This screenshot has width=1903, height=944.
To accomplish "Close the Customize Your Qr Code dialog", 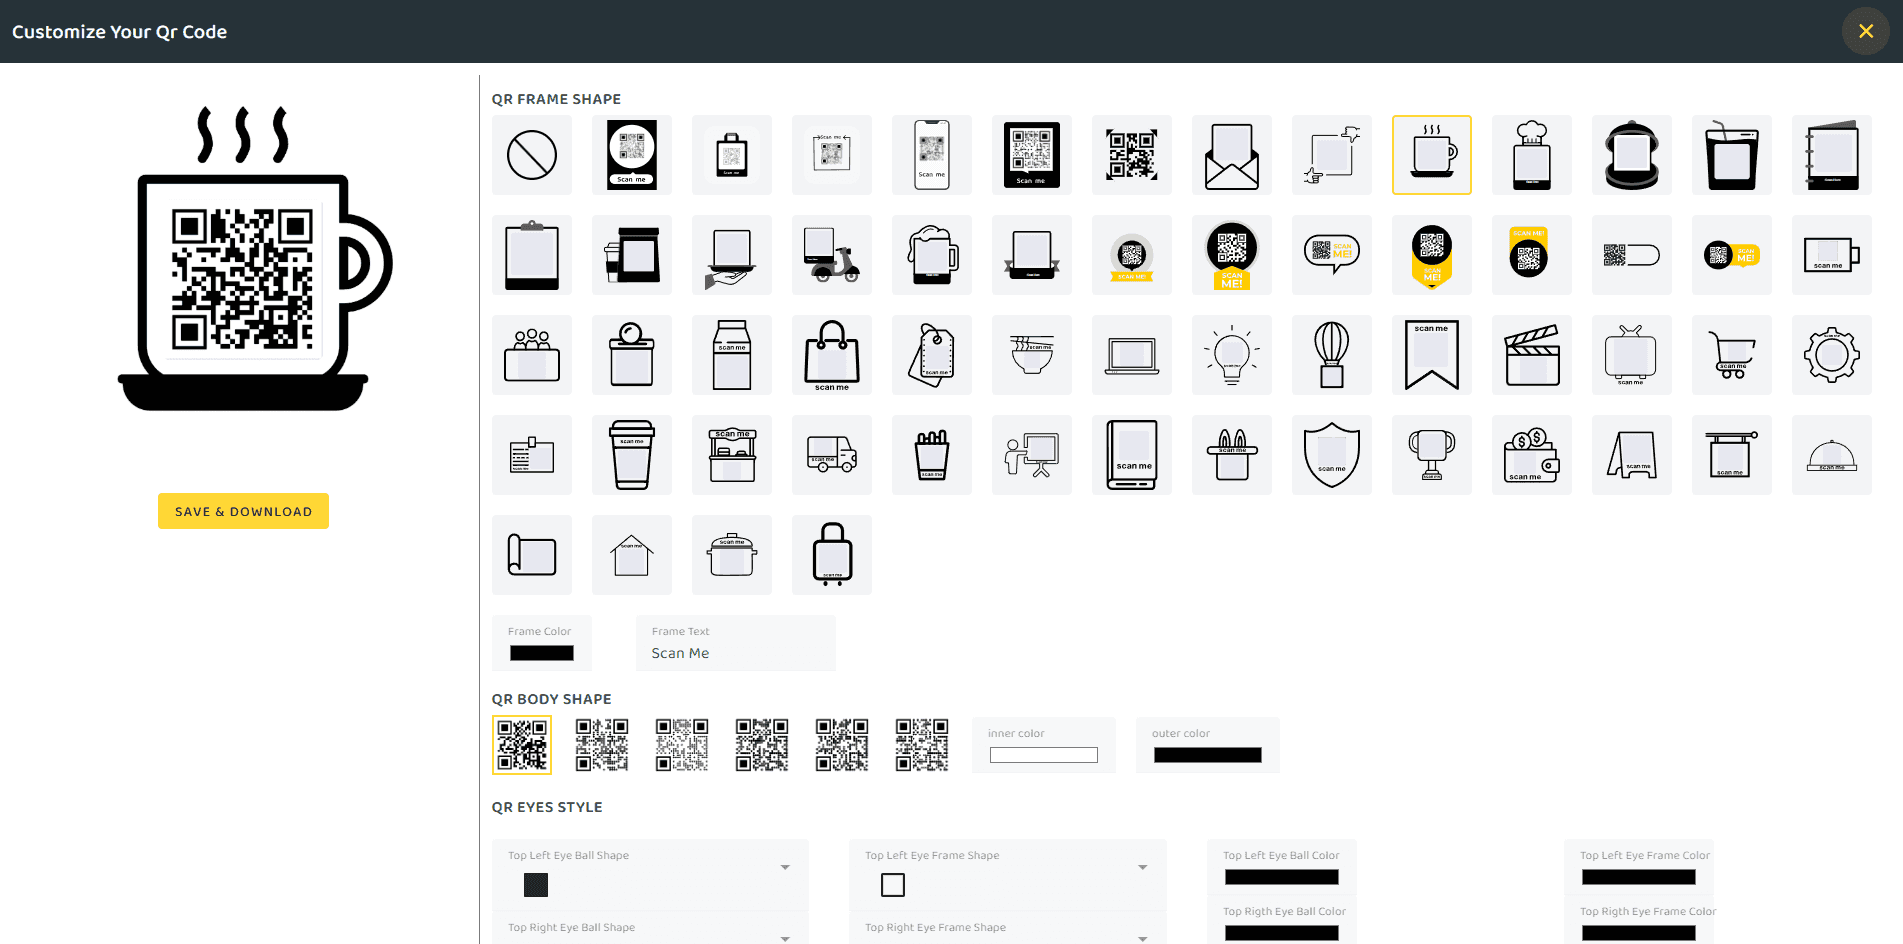I will point(1866,31).
